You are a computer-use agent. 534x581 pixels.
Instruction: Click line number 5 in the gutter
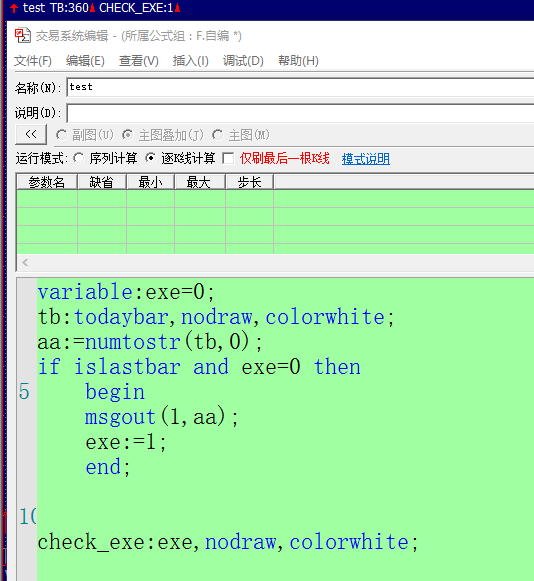tap(24, 392)
